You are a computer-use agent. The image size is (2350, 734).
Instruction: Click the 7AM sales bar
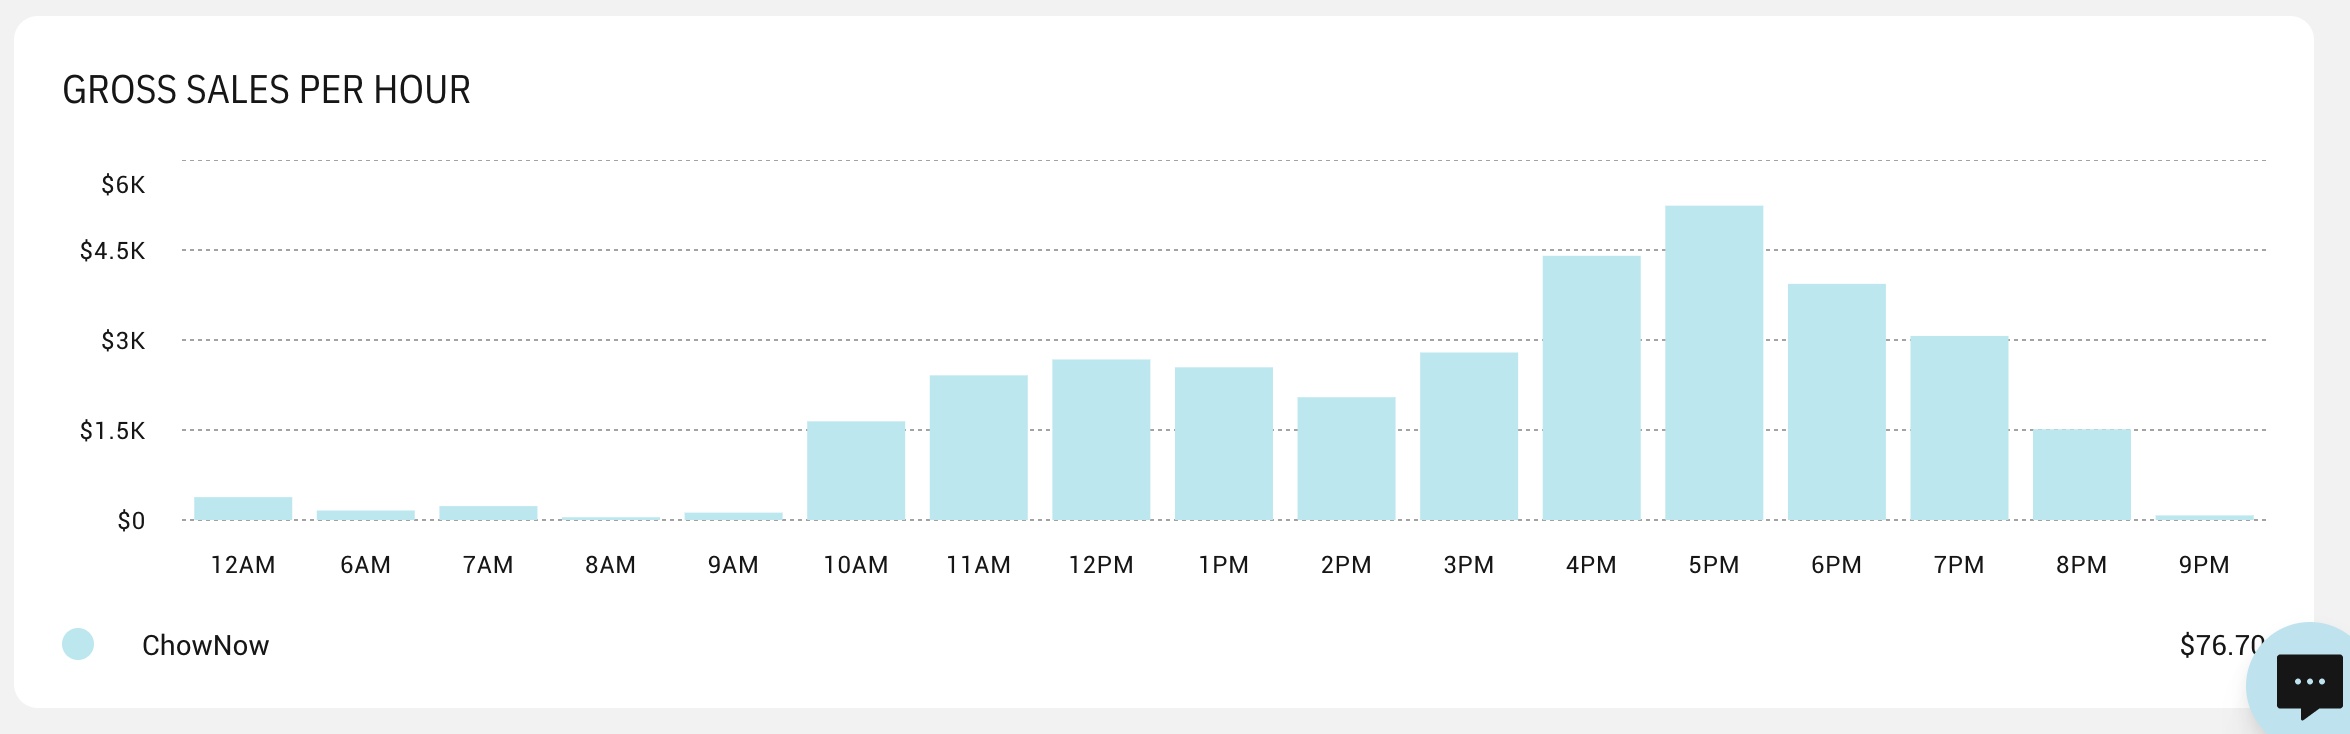(488, 513)
